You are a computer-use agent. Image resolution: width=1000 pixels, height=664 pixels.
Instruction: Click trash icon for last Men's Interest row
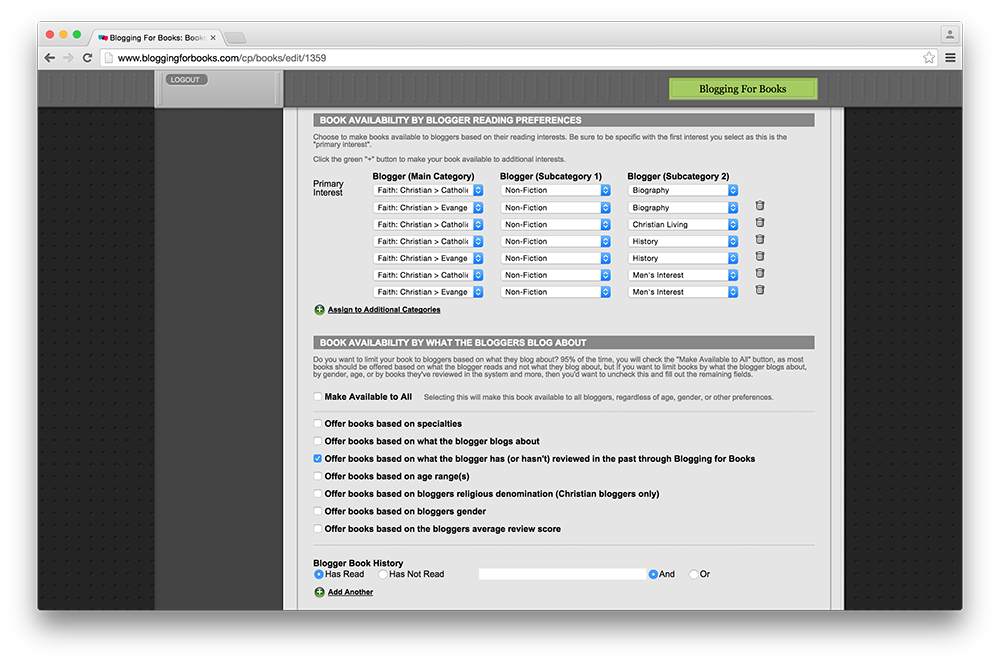tap(760, 291)
